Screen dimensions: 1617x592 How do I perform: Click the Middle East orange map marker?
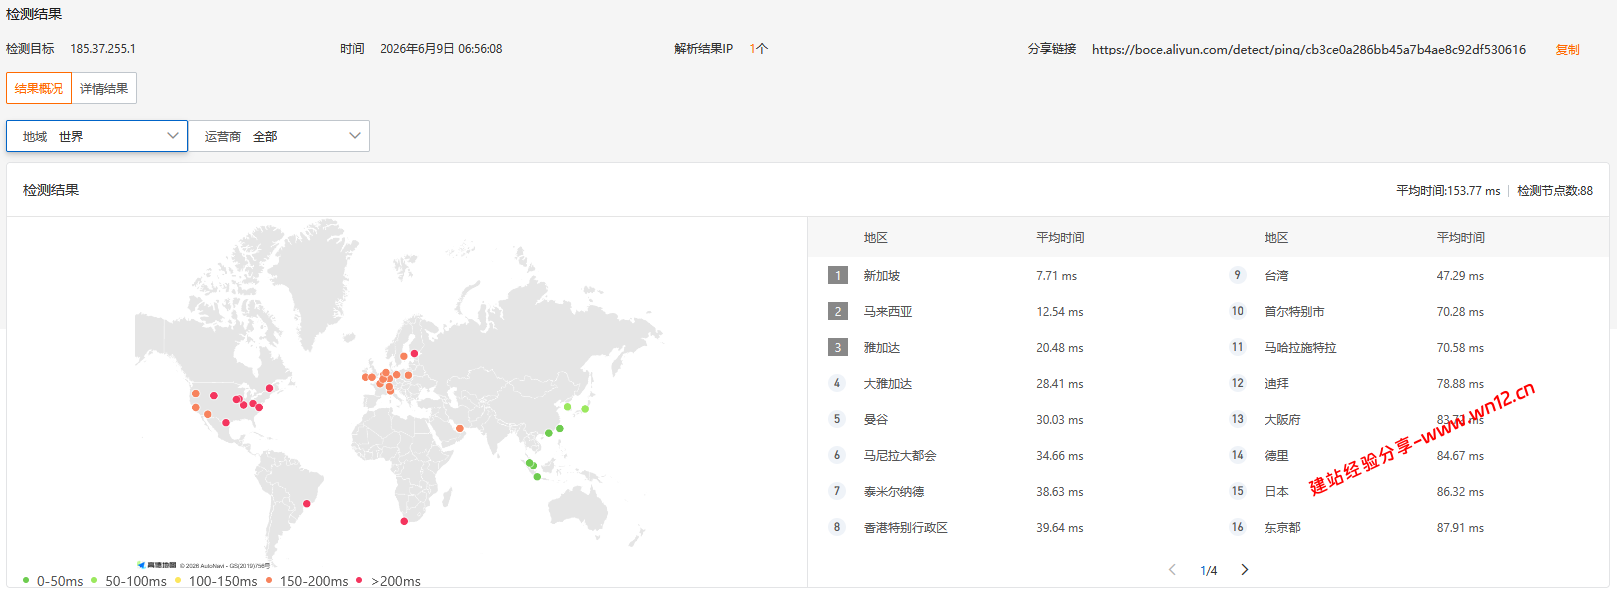point(460,429)
